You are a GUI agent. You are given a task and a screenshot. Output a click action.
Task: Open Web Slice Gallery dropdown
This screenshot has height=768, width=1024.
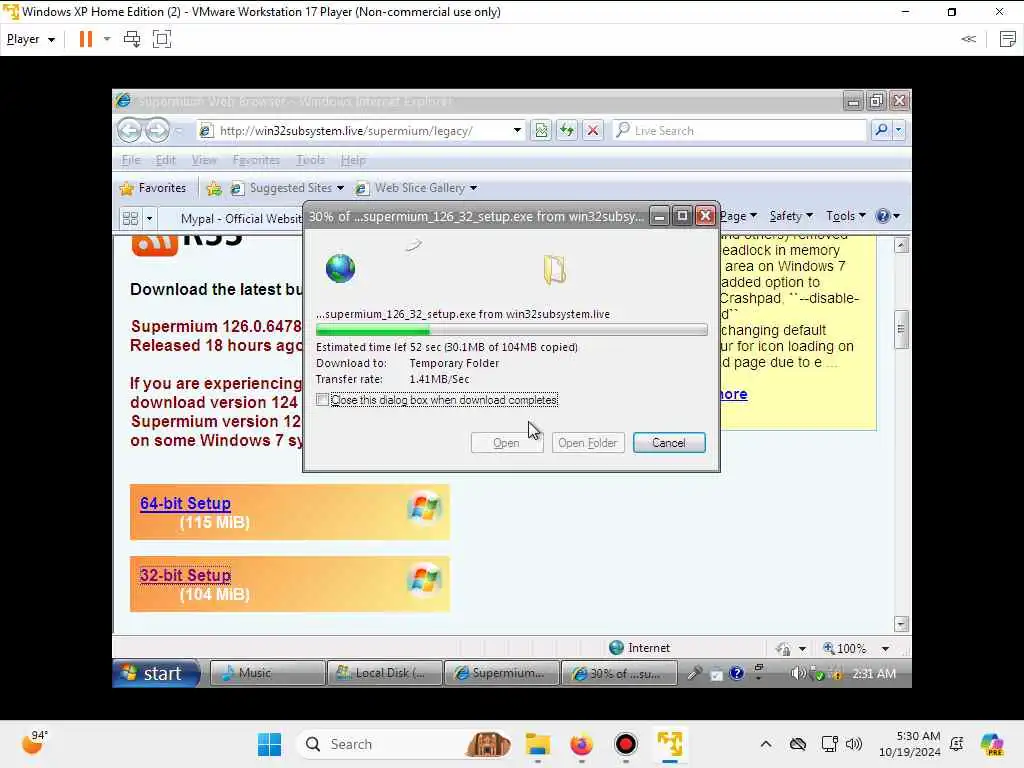416,188
